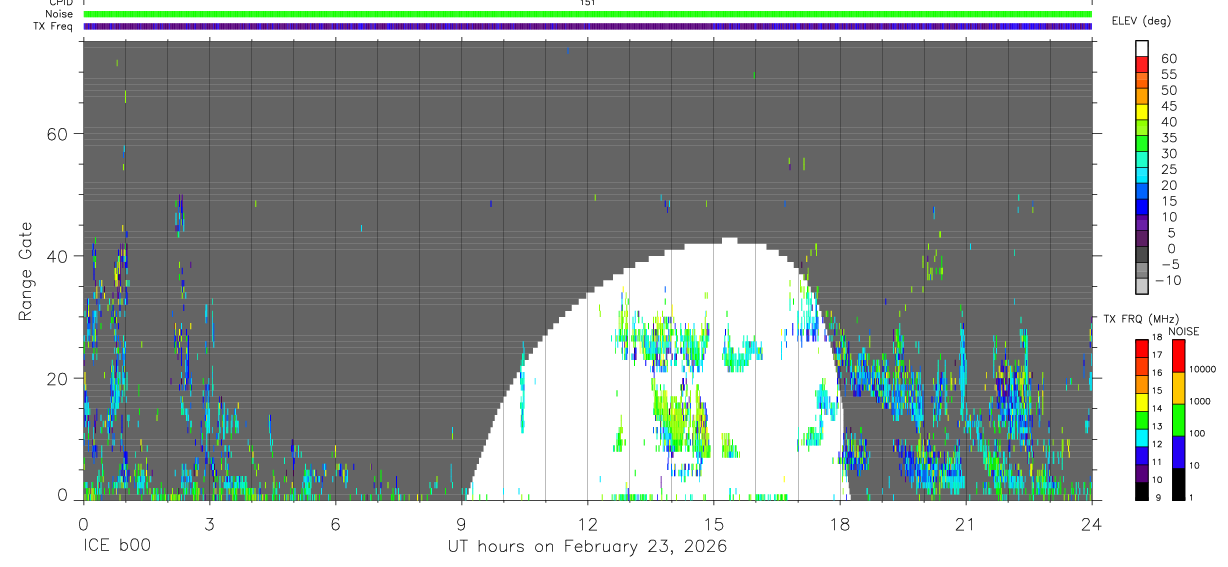
Task: Click the red top swatch of TX FRQ bar
Action: point(1141,348)
